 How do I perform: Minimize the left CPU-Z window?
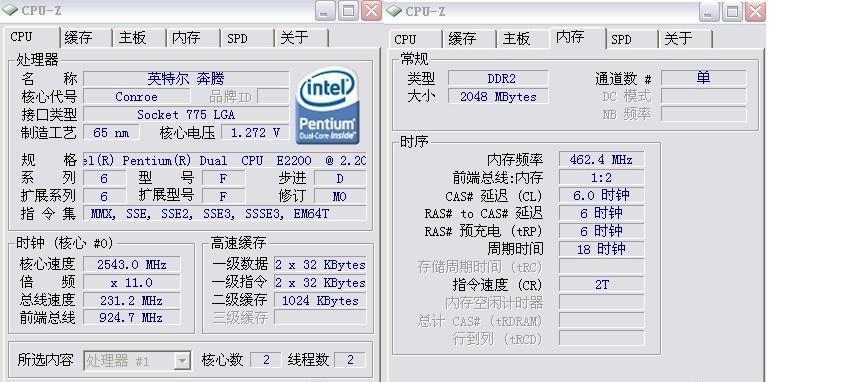pos(325,11)
